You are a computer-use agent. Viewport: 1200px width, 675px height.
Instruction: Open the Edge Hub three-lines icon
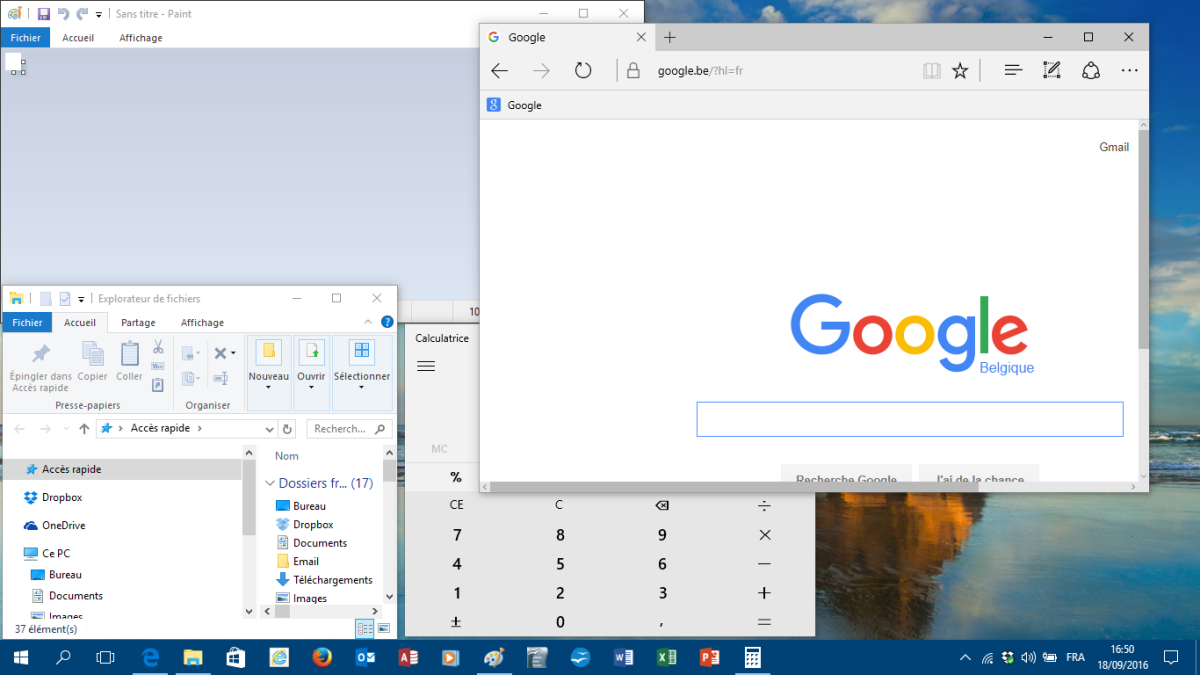click(1013, 71)
